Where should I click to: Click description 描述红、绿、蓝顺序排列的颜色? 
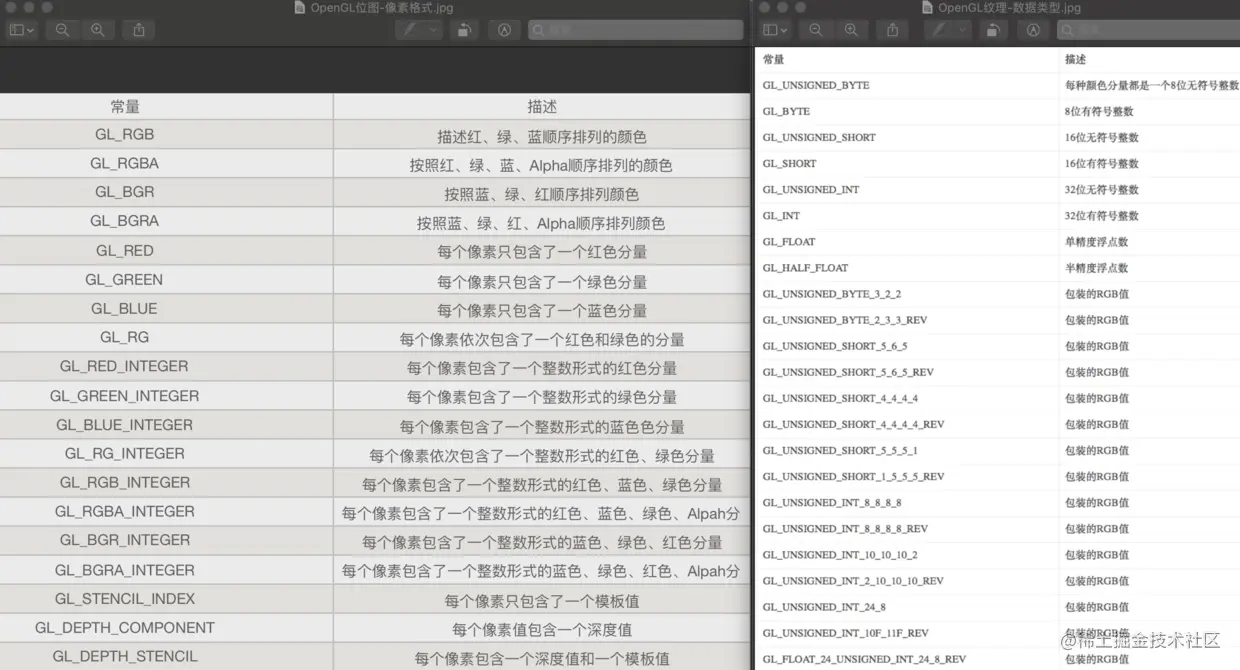pos(542,137)
